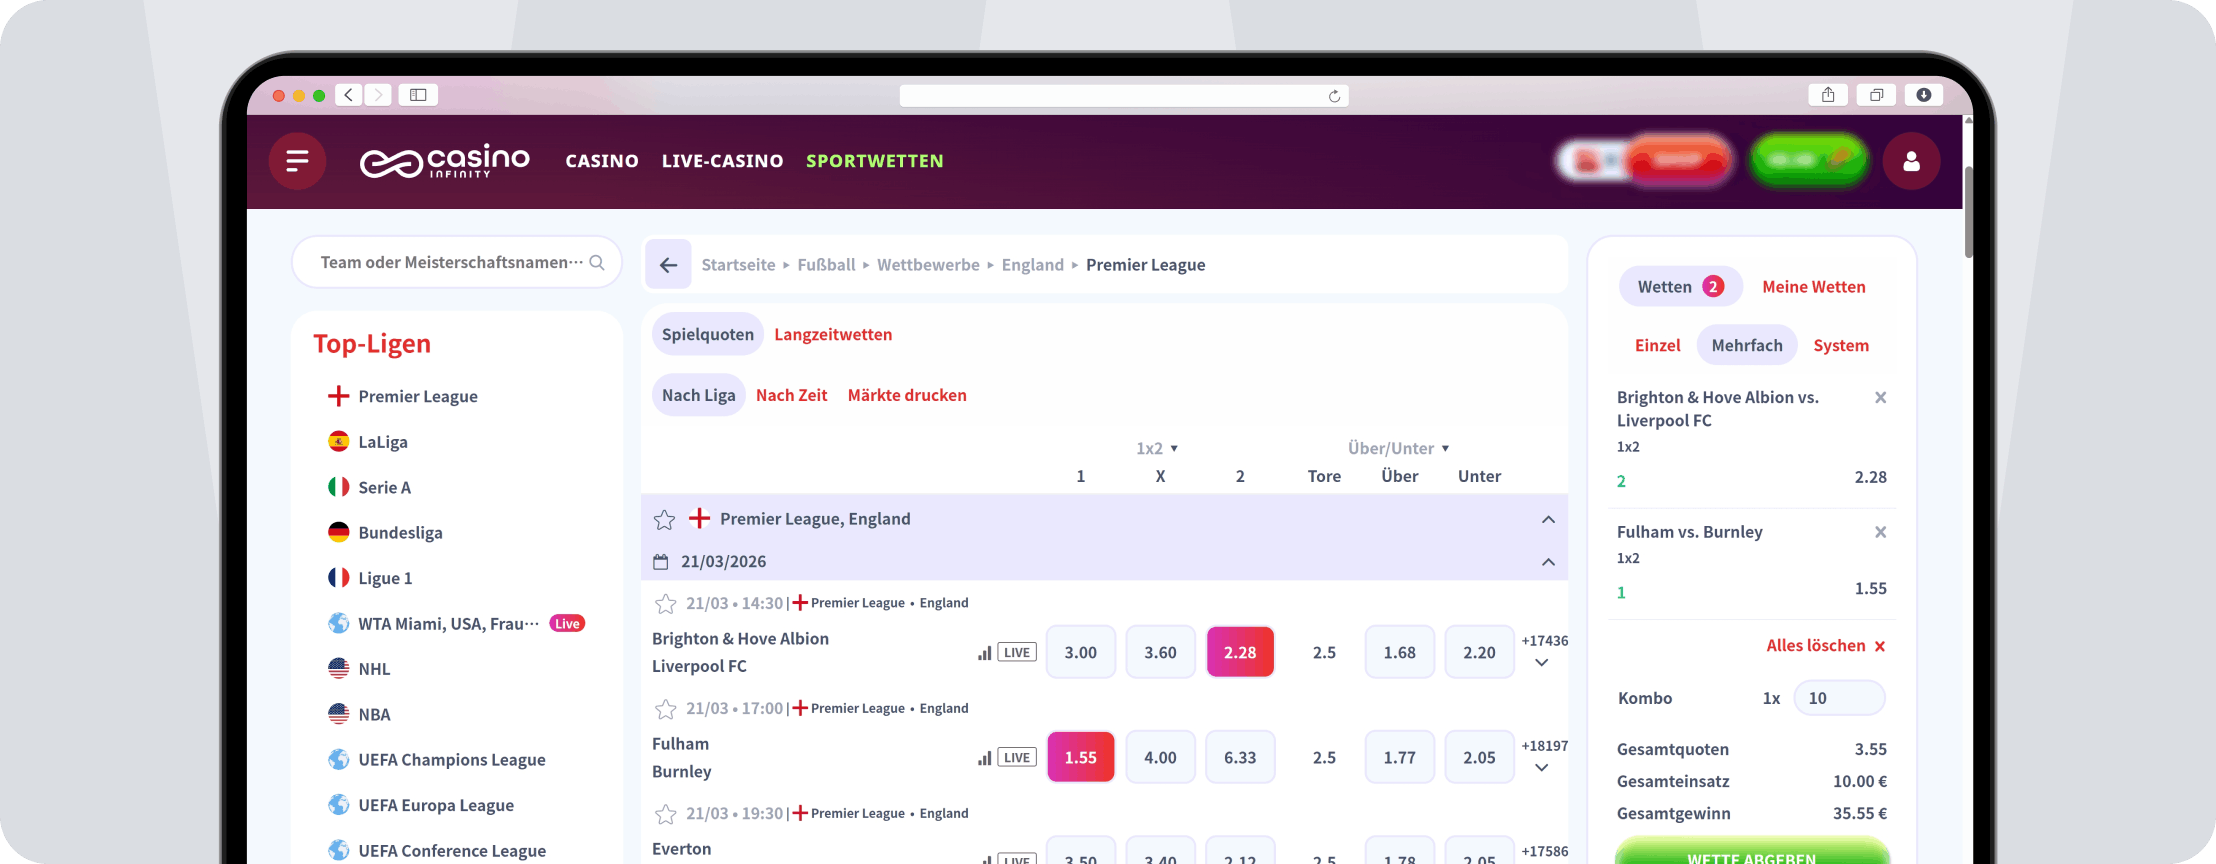Expand more markets +18197 for Fulham match
The height and width of the screenshot is (864, 2216).
click(1543, 757)
